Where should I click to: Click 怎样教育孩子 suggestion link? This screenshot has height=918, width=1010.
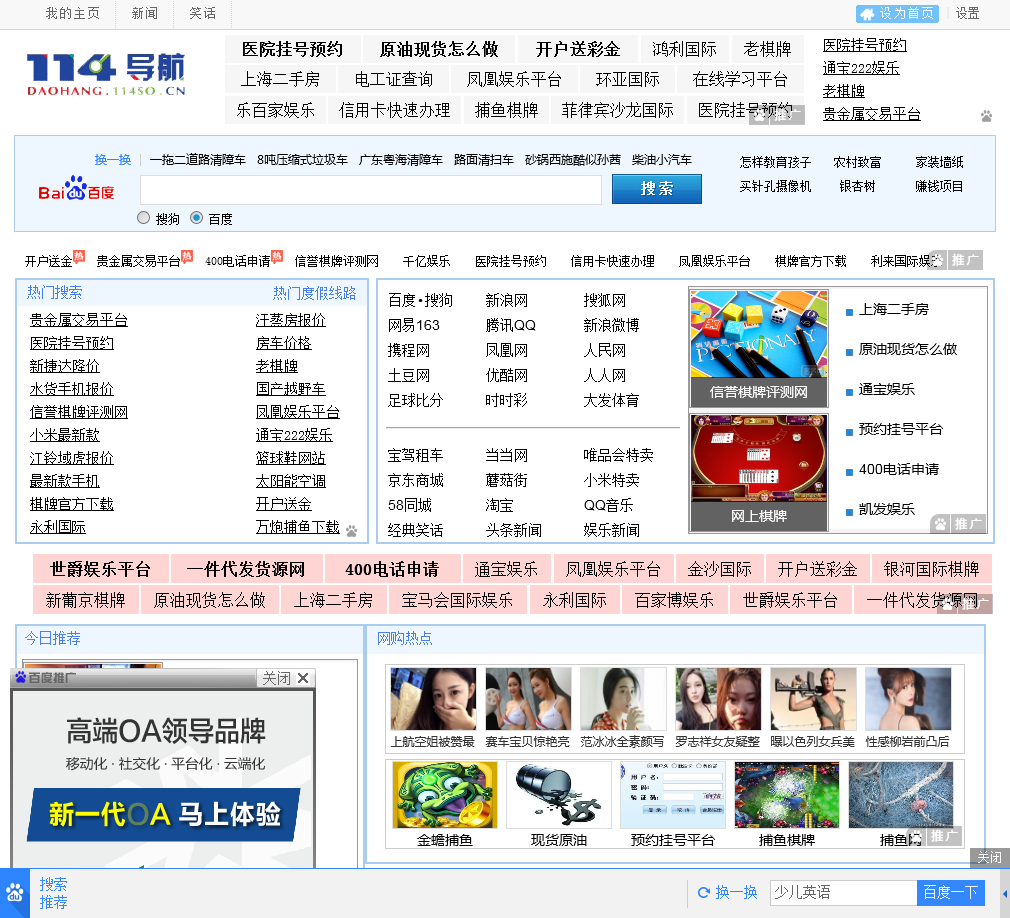click(775, 162)
